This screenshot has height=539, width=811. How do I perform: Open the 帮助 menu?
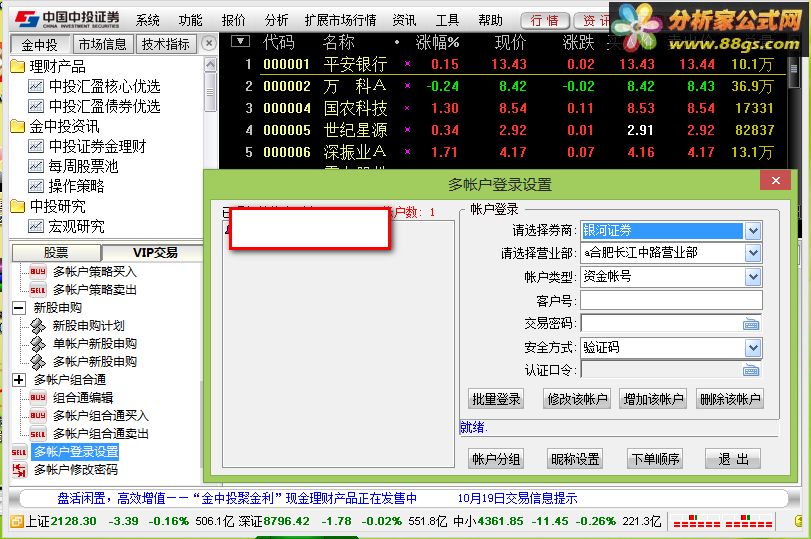[490, 20]
